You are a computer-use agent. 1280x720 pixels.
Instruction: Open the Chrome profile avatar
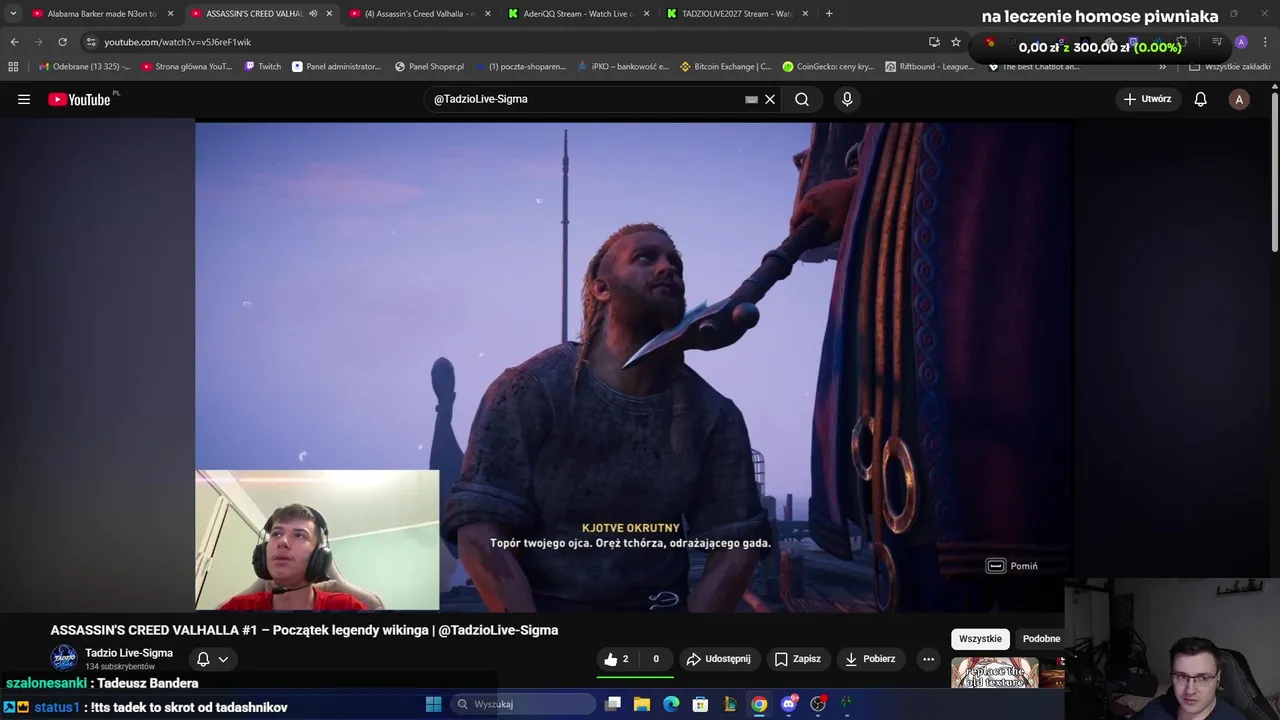tap(1241, 42)
